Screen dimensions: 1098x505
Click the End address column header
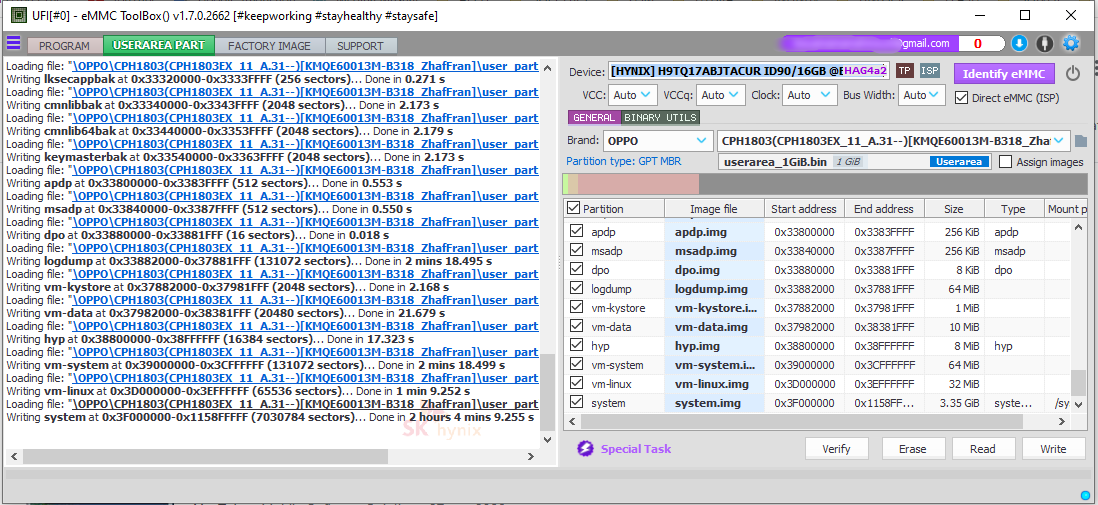click(884, 209)
